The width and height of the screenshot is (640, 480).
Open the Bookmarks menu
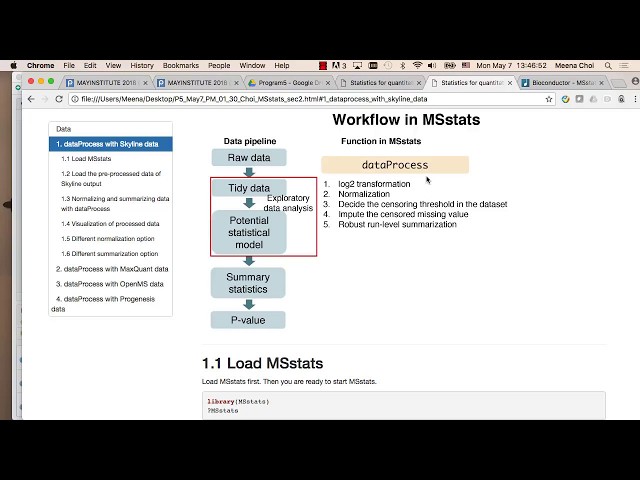pyautogui.click(x=180, y=65)
